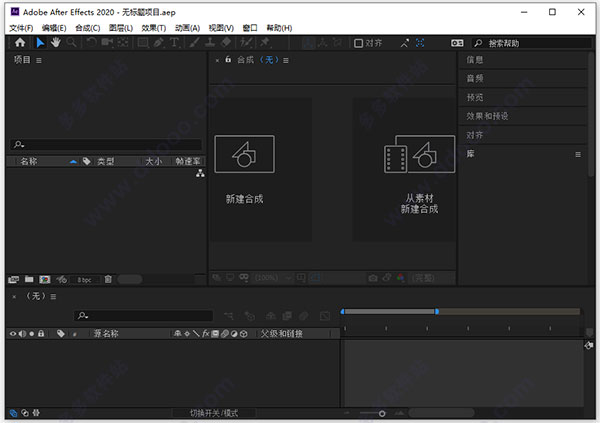Open the 合成(C) menu

point(88,28)
